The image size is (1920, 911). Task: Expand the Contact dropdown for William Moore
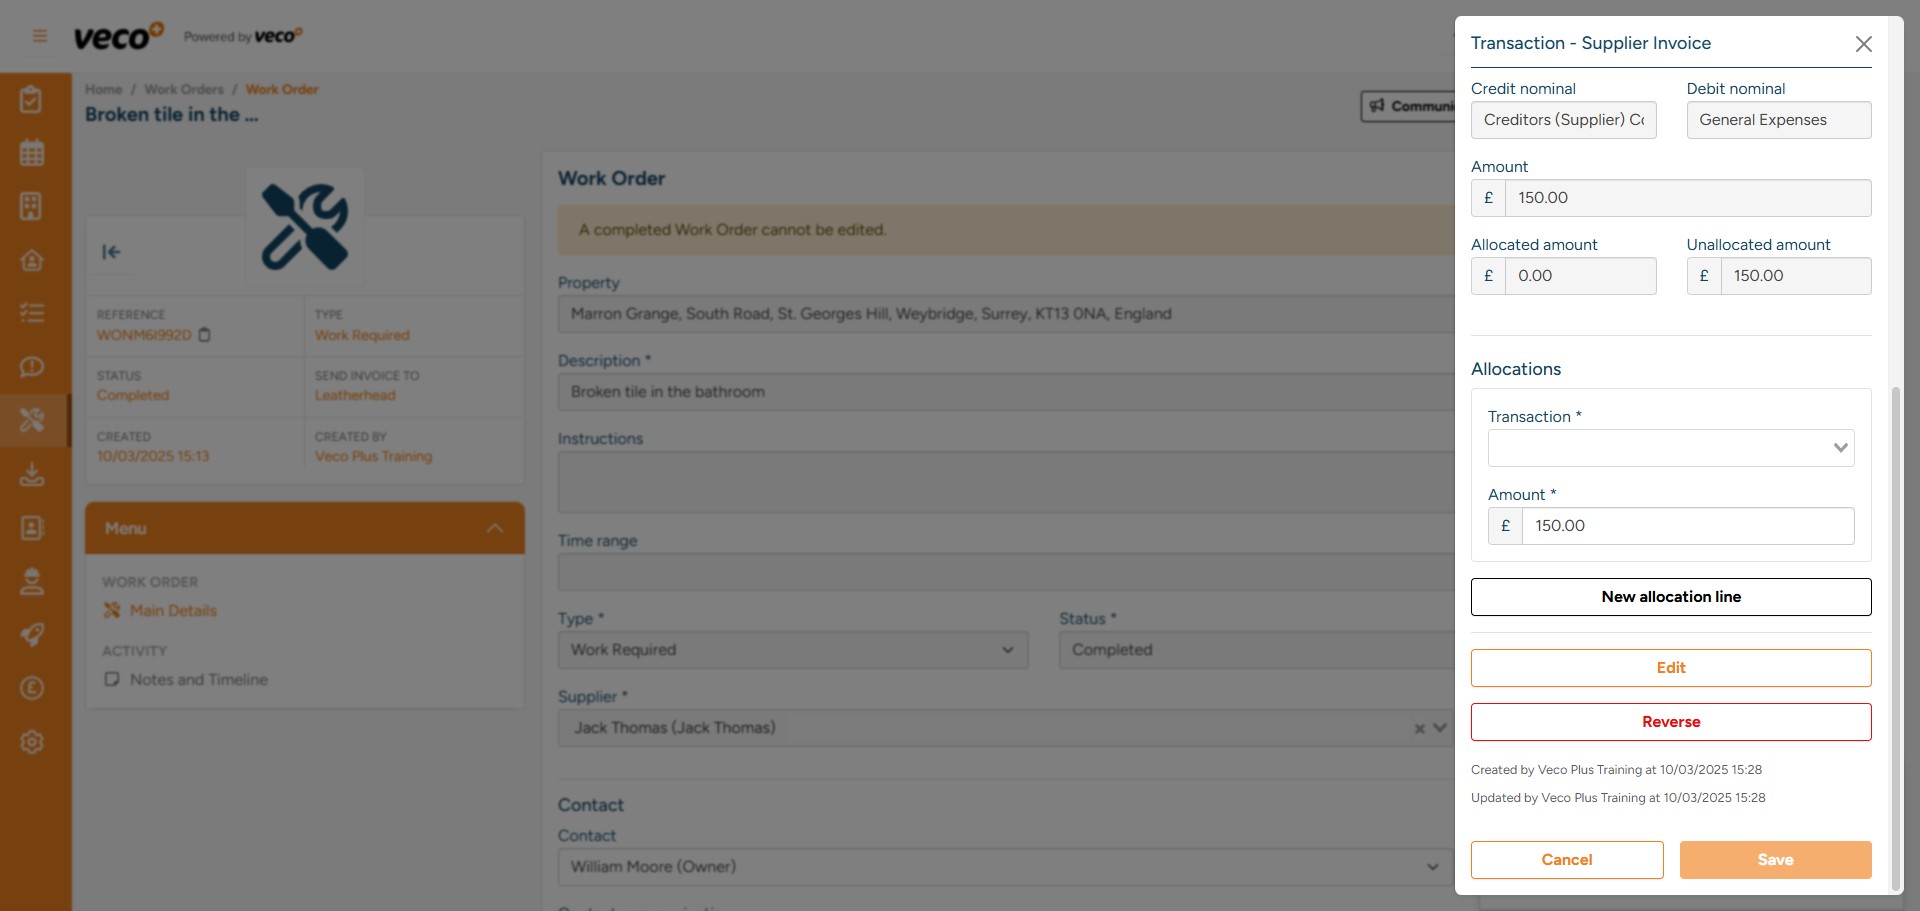(x=1434, y=866)
